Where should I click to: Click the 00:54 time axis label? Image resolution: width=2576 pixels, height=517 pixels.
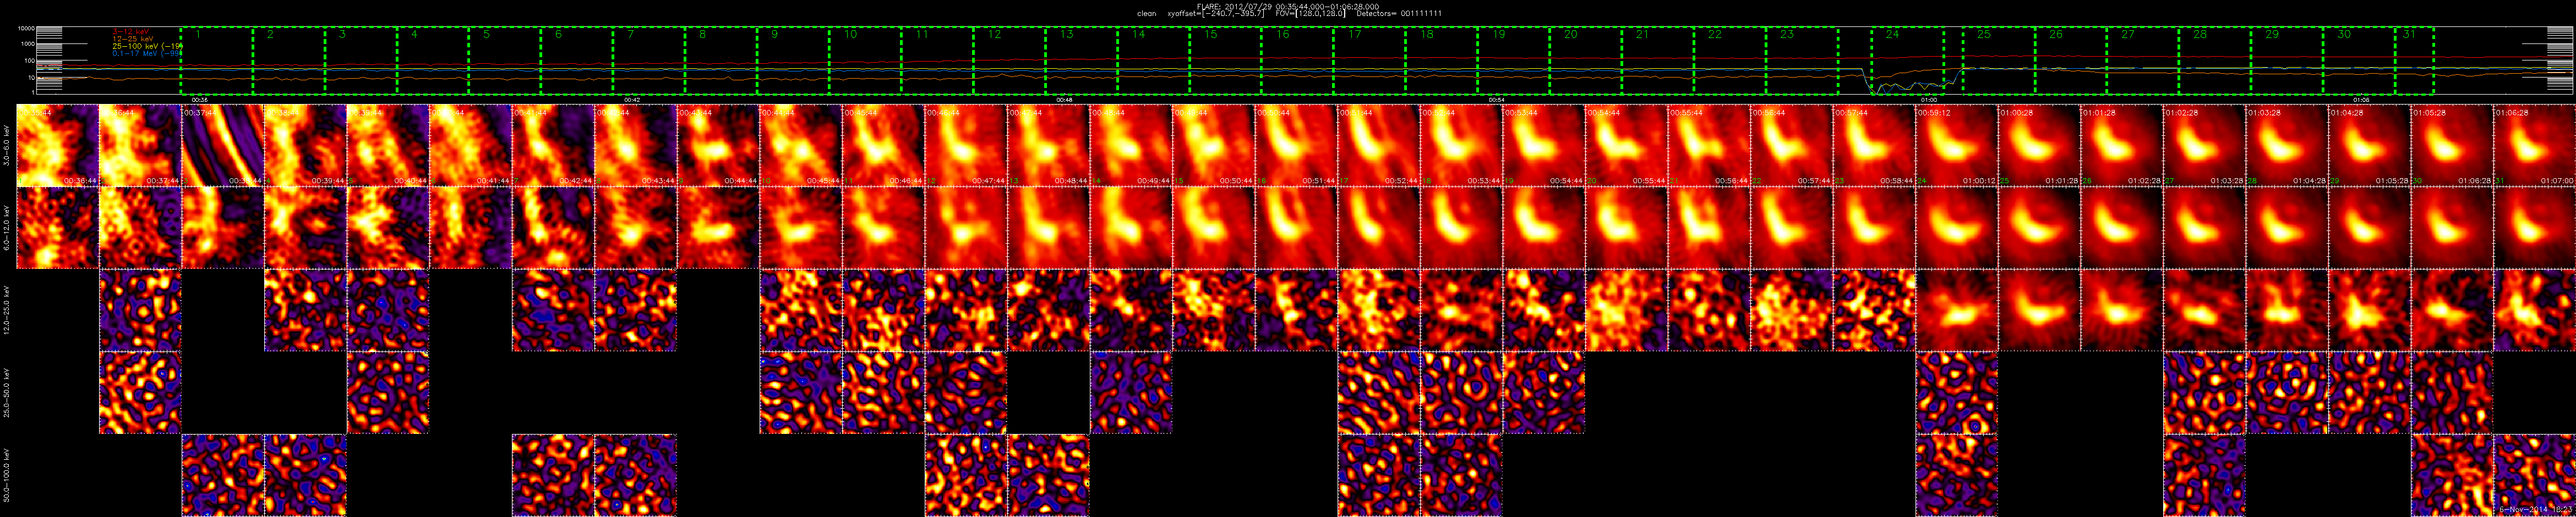1496,100
